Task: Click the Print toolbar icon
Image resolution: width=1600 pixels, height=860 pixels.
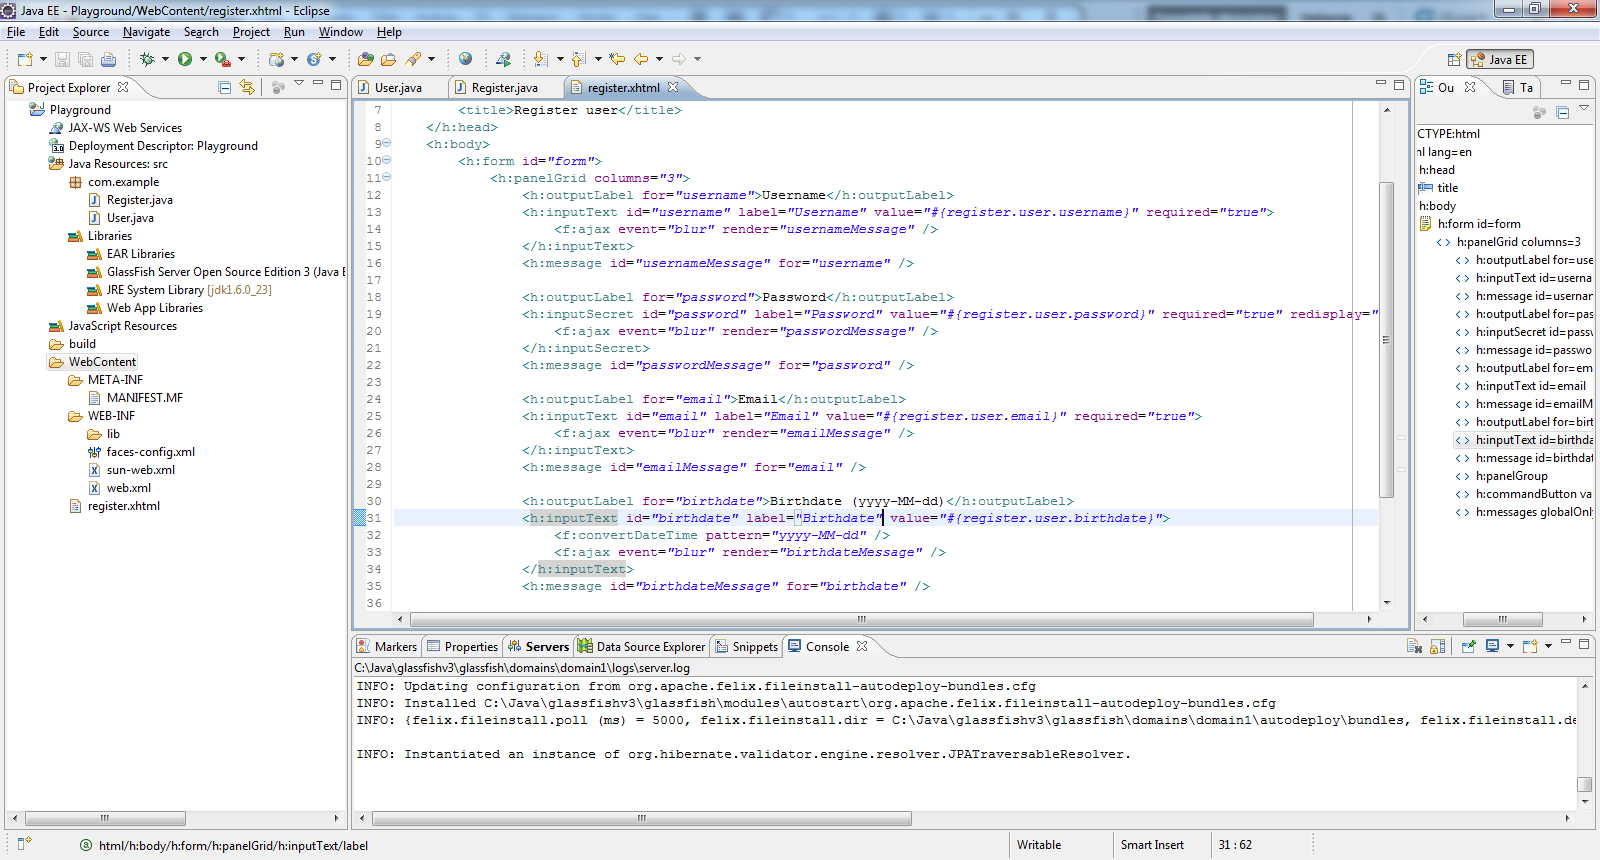Action: [x=108, y=60]
